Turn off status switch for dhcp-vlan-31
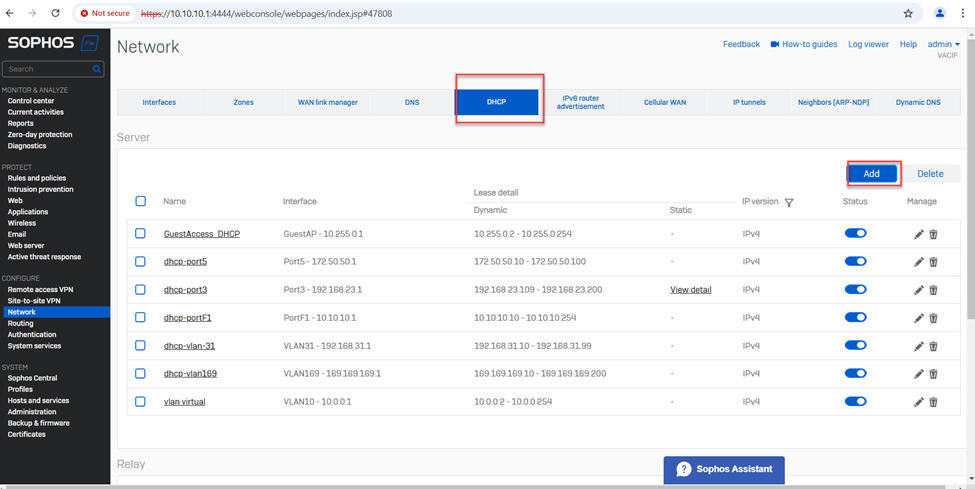 (x=855, y=346)
